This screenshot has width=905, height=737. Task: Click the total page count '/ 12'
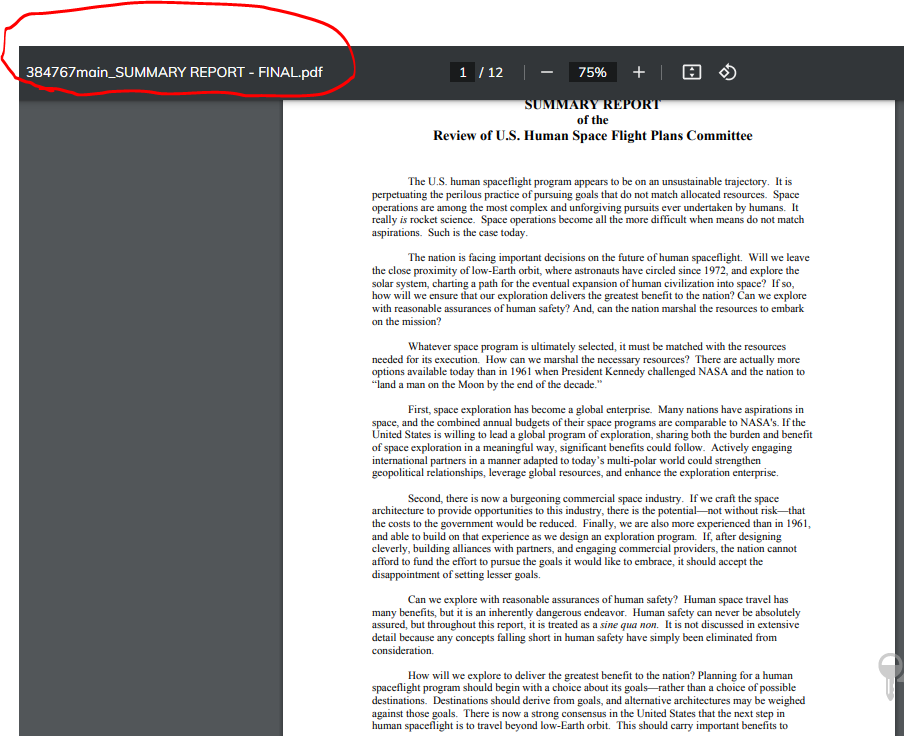[x=491, y=72]
